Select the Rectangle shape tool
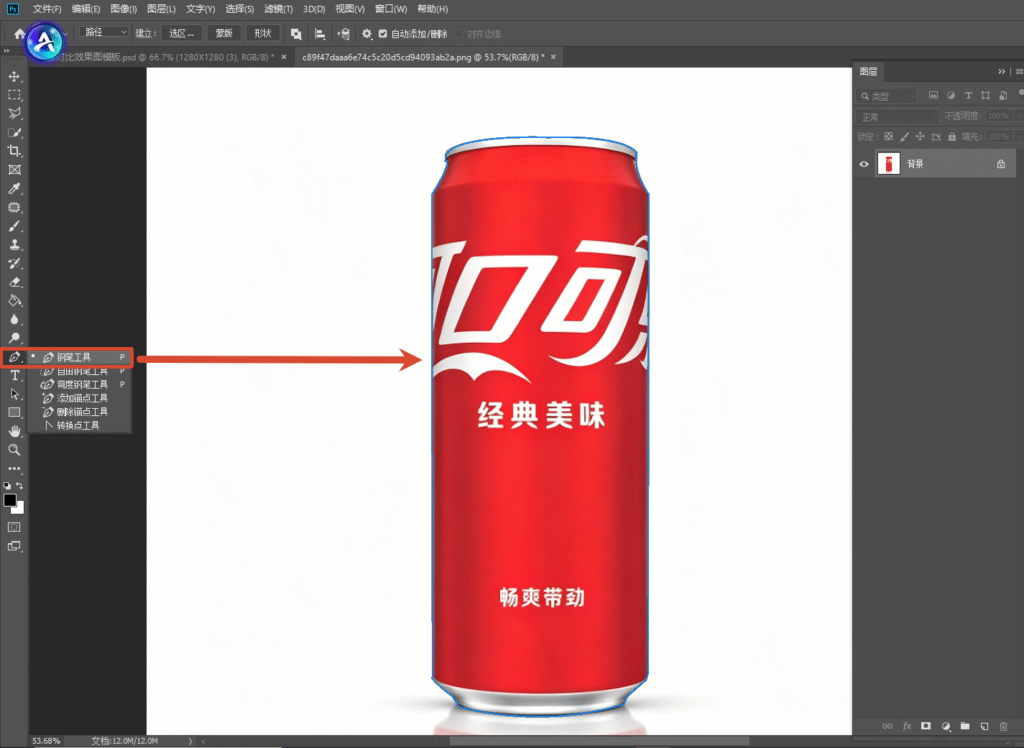The width and height of the screenshot is (1024, 748). tap(14, 412)
